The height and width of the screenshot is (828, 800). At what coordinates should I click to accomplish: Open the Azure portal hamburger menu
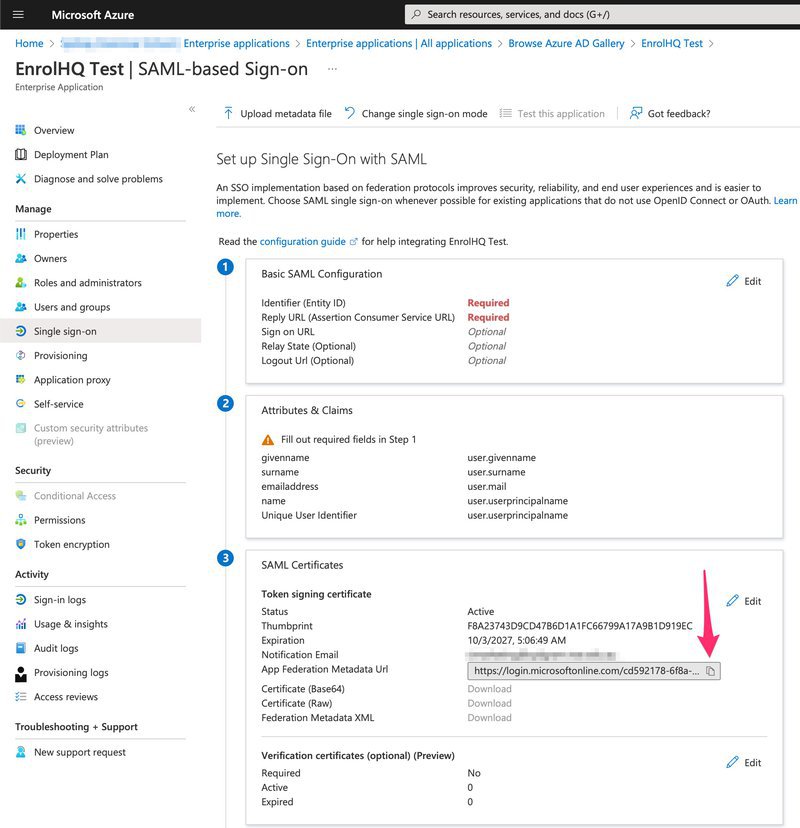tap(17, 14)
